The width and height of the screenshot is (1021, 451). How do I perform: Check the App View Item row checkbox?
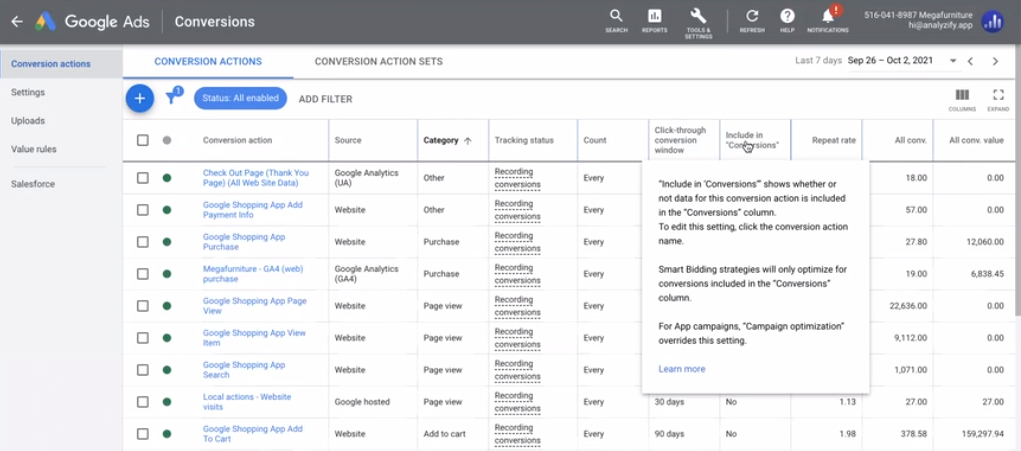143,338
